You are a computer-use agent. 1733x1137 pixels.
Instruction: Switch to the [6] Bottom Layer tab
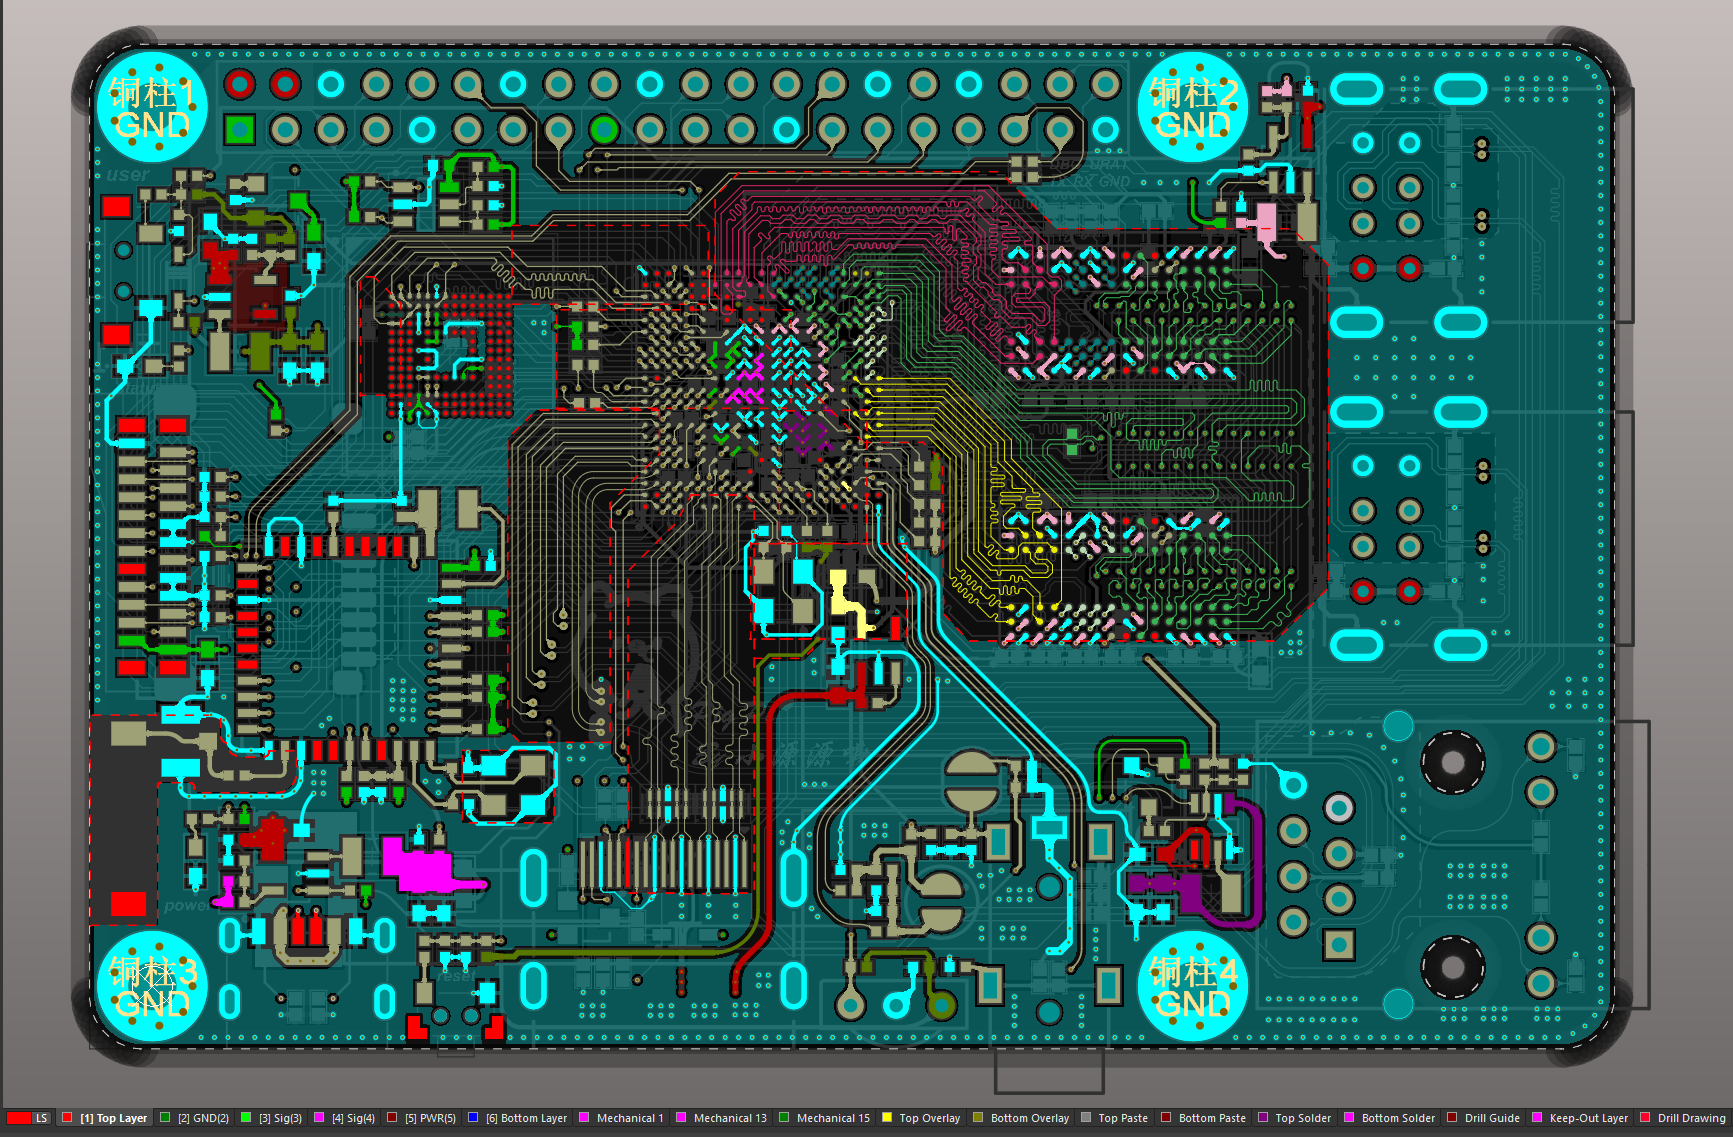[526, 1118]
